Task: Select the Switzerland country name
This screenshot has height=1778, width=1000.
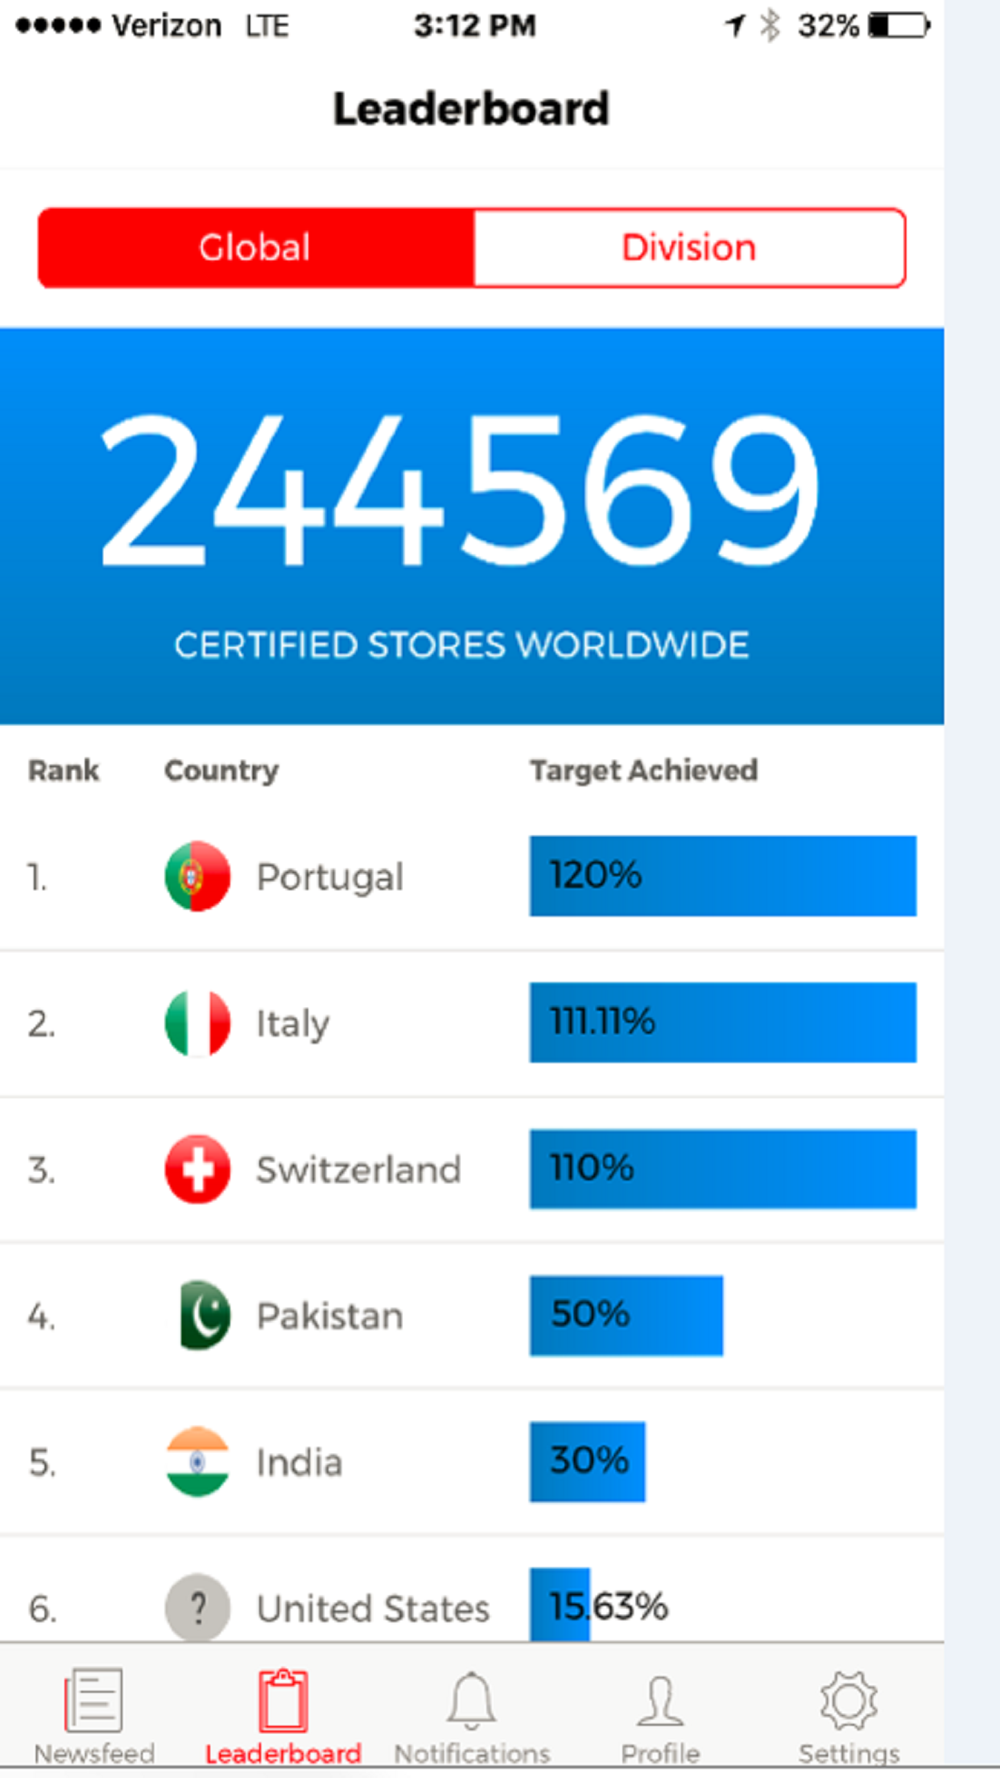Action: point(359,1169)
